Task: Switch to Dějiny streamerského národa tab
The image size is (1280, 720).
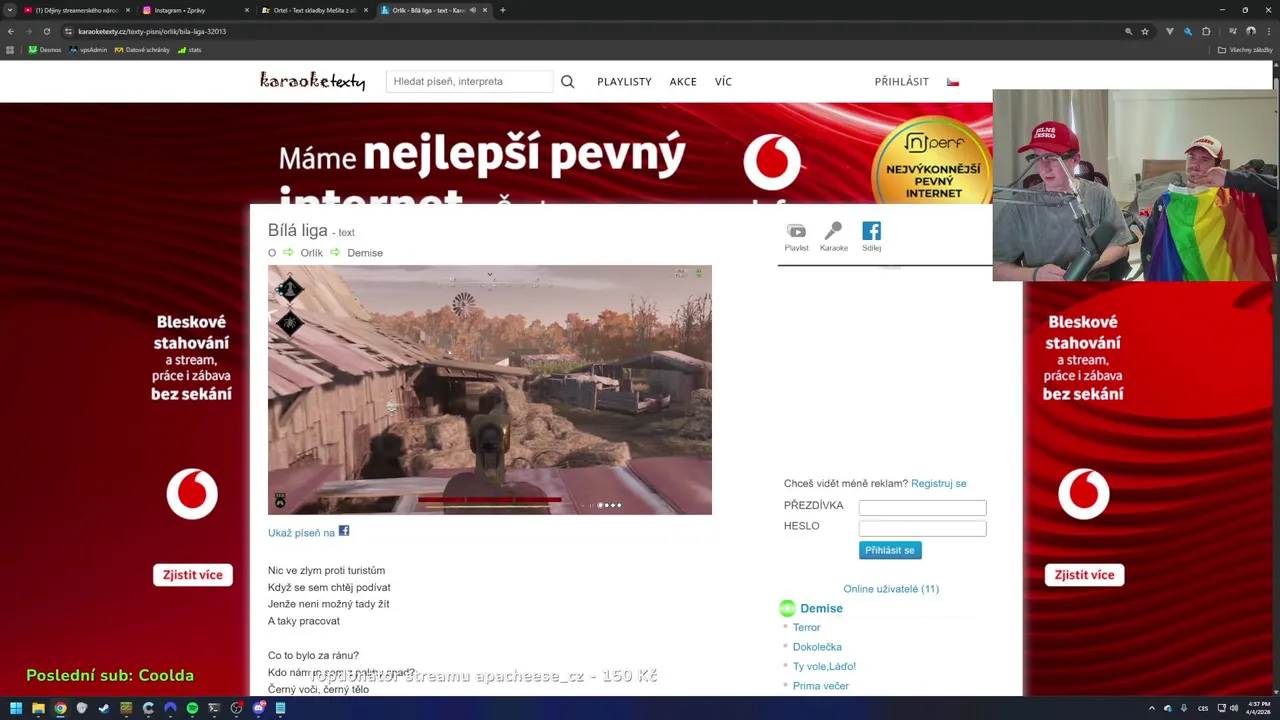Action: click(77, 10)
